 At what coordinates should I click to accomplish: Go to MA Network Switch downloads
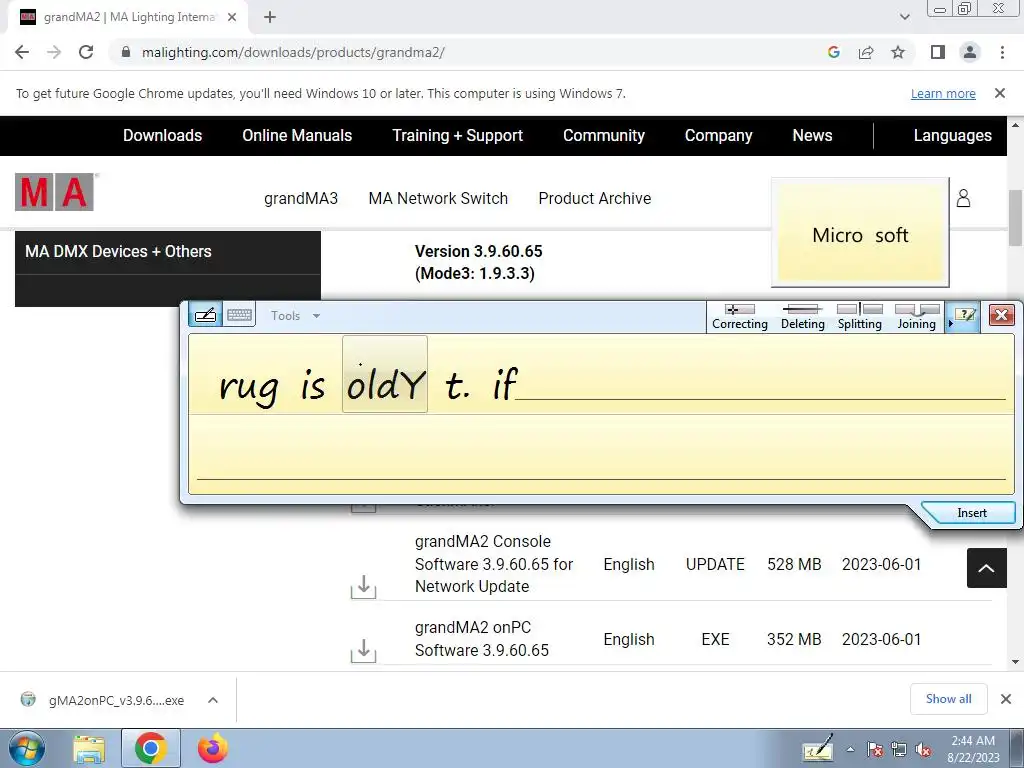438,198
